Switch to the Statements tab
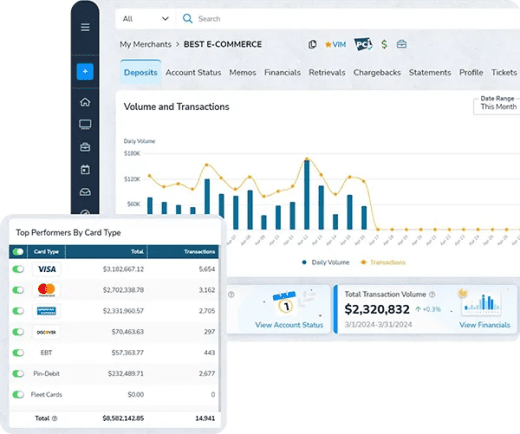 (x=430, y=72)
